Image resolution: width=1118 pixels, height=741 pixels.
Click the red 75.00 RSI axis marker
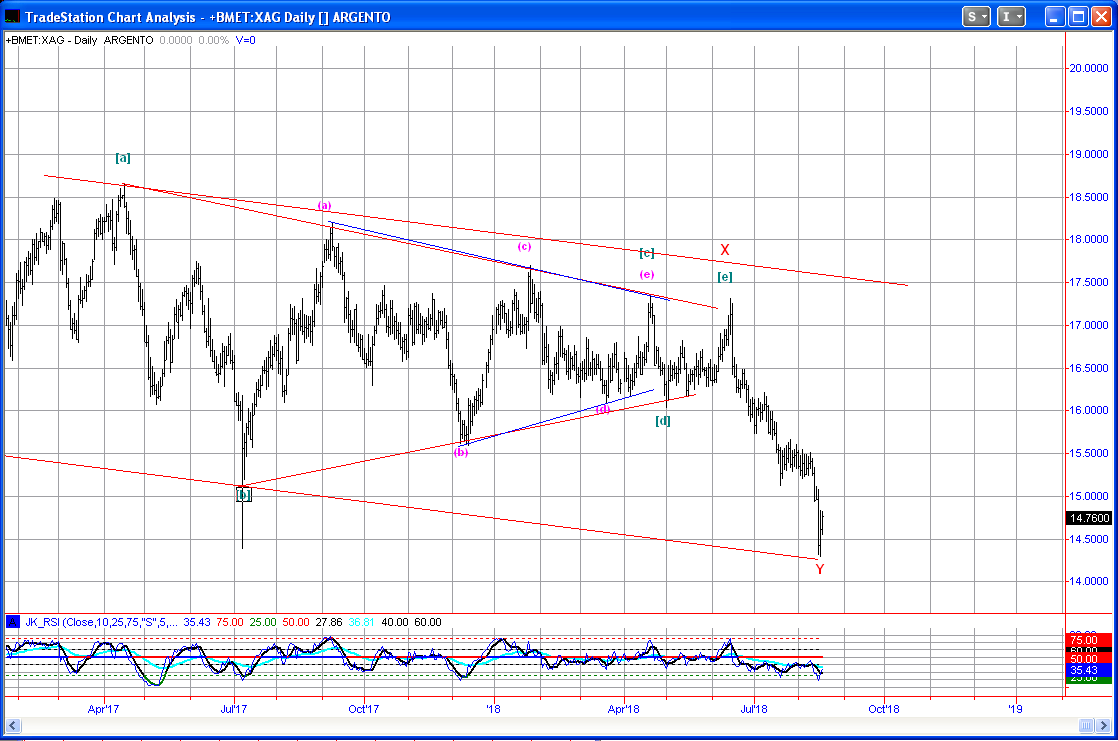(x=1089, y=640)
